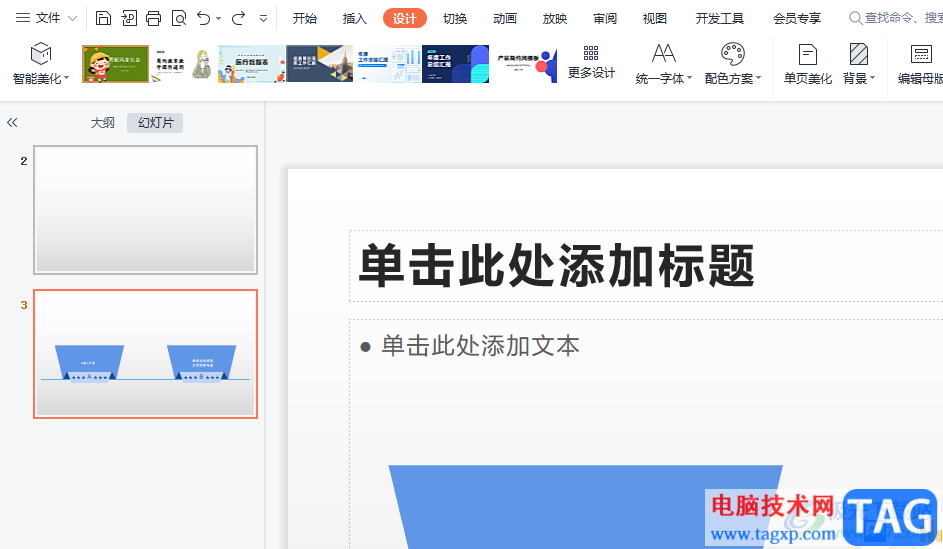The height and width of the screenshot is (549, 943).
Task: Apply the navy blue work summary template
Action: tap(455, 64)
